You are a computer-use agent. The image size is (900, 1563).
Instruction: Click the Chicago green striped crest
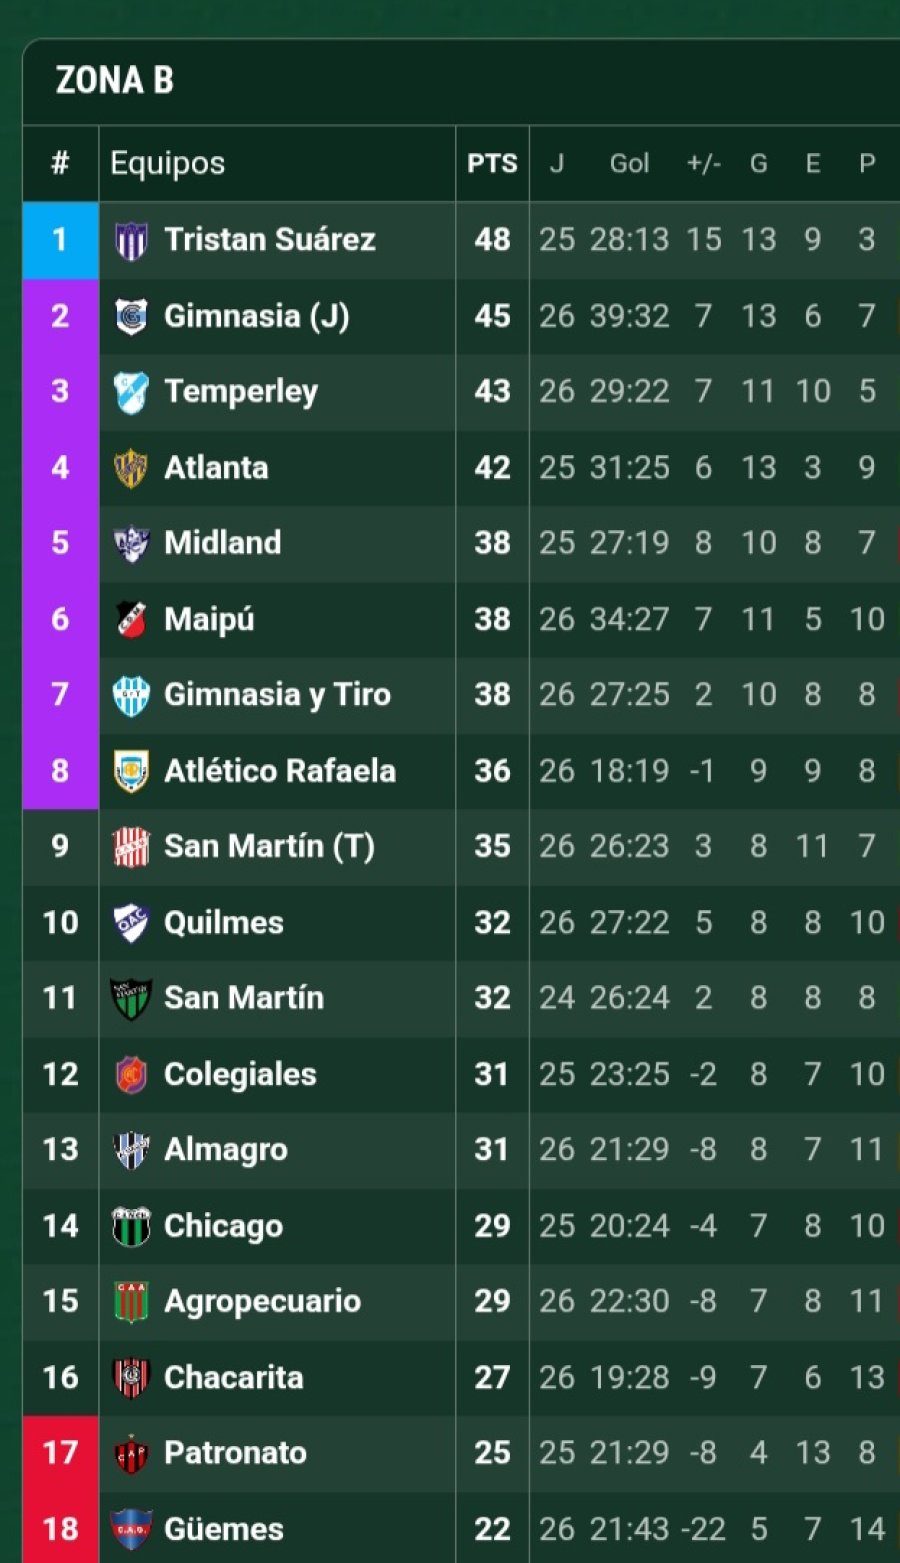tap(131, 1226)
